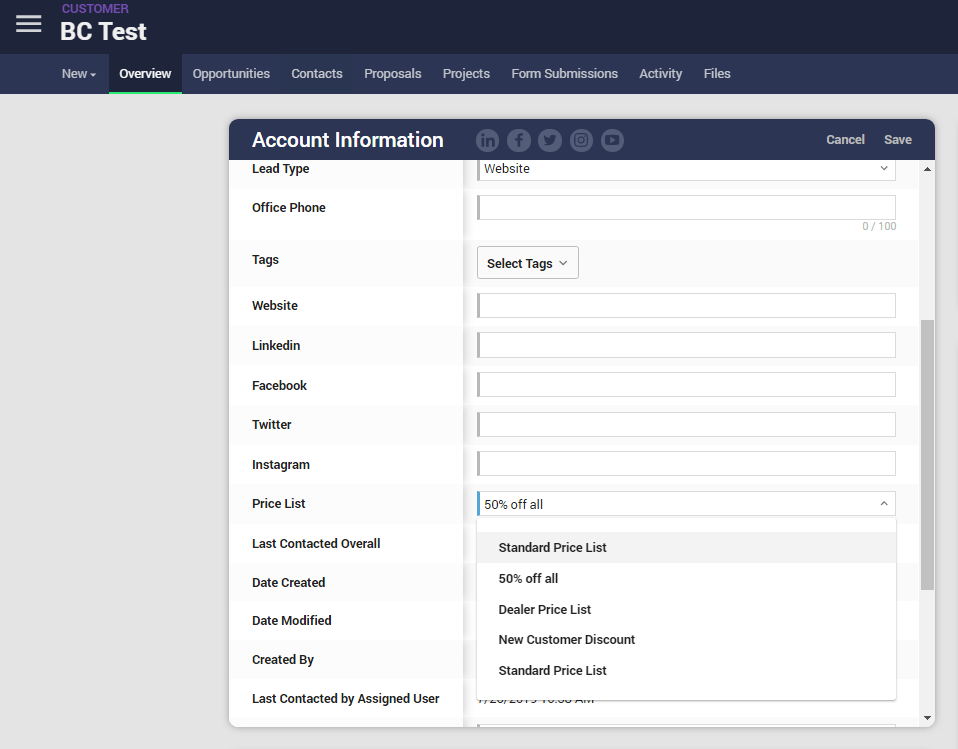
Task: Switch to the Projects tab
Action: point(466,74)
